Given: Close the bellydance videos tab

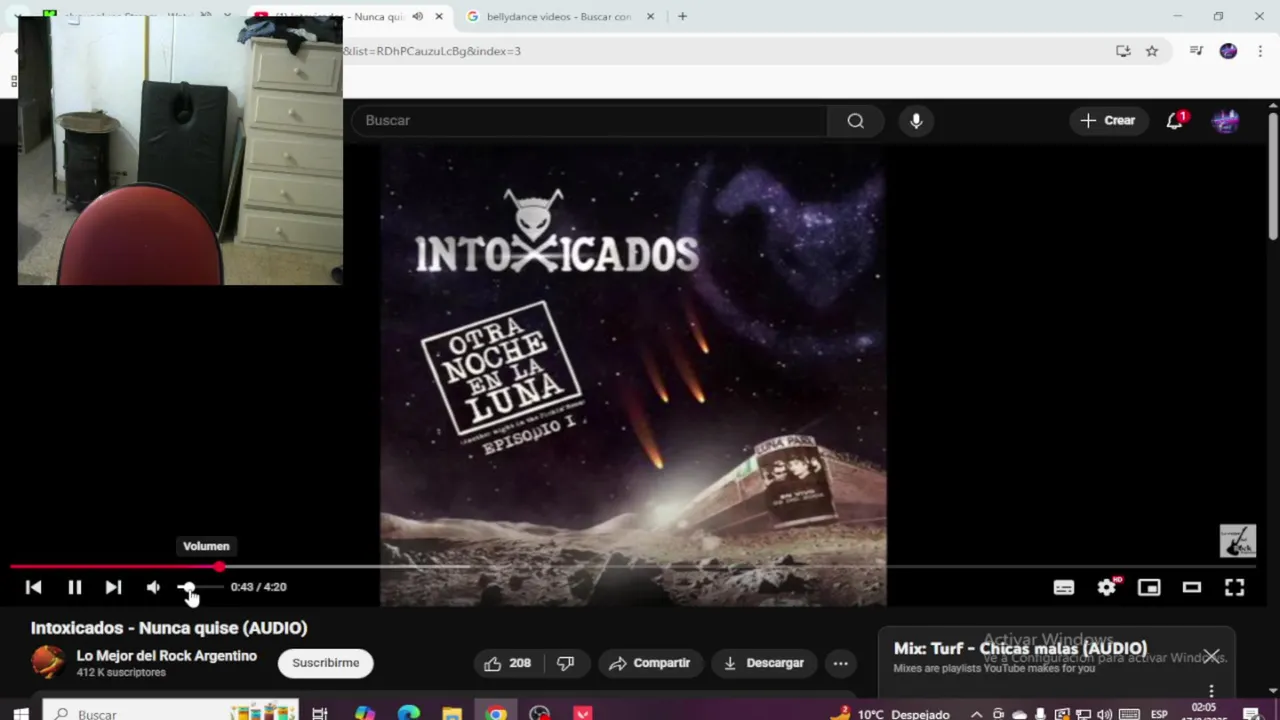Looking at the screenshot, I should [650, 16].
